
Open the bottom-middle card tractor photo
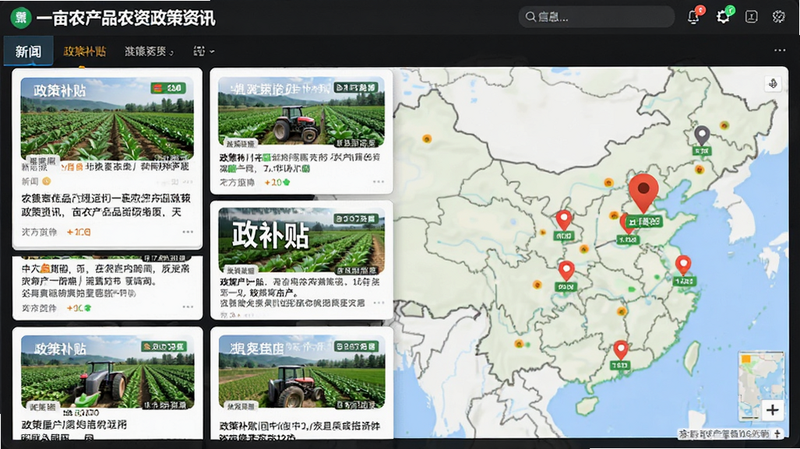[302, 372]
